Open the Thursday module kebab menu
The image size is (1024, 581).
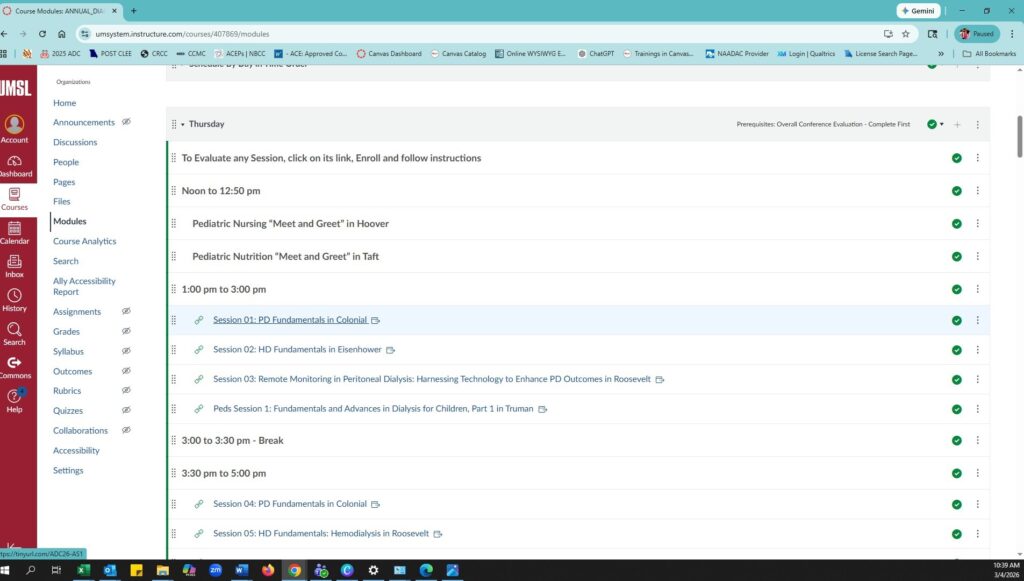click(978, 125)
